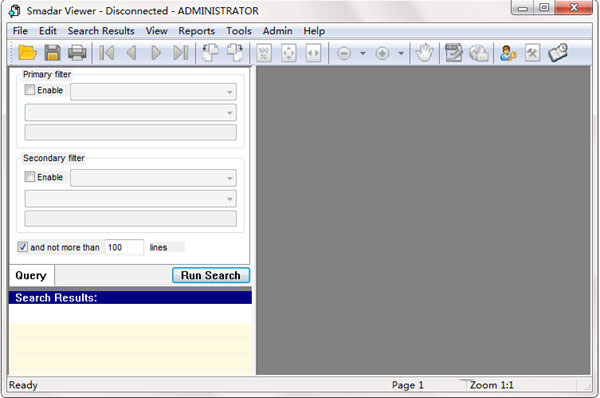Click the tools settings icon
This screenshot has width=600, height=398.
coord(532,53)
